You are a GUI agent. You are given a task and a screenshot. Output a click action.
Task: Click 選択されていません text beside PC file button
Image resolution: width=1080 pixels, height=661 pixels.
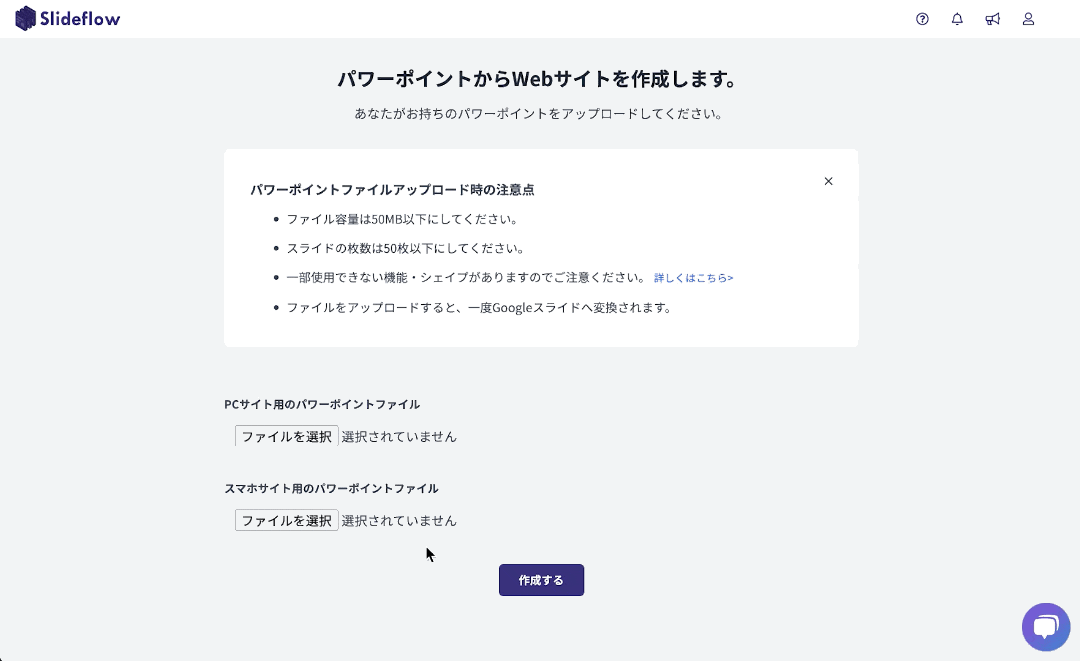coord(399,436)
